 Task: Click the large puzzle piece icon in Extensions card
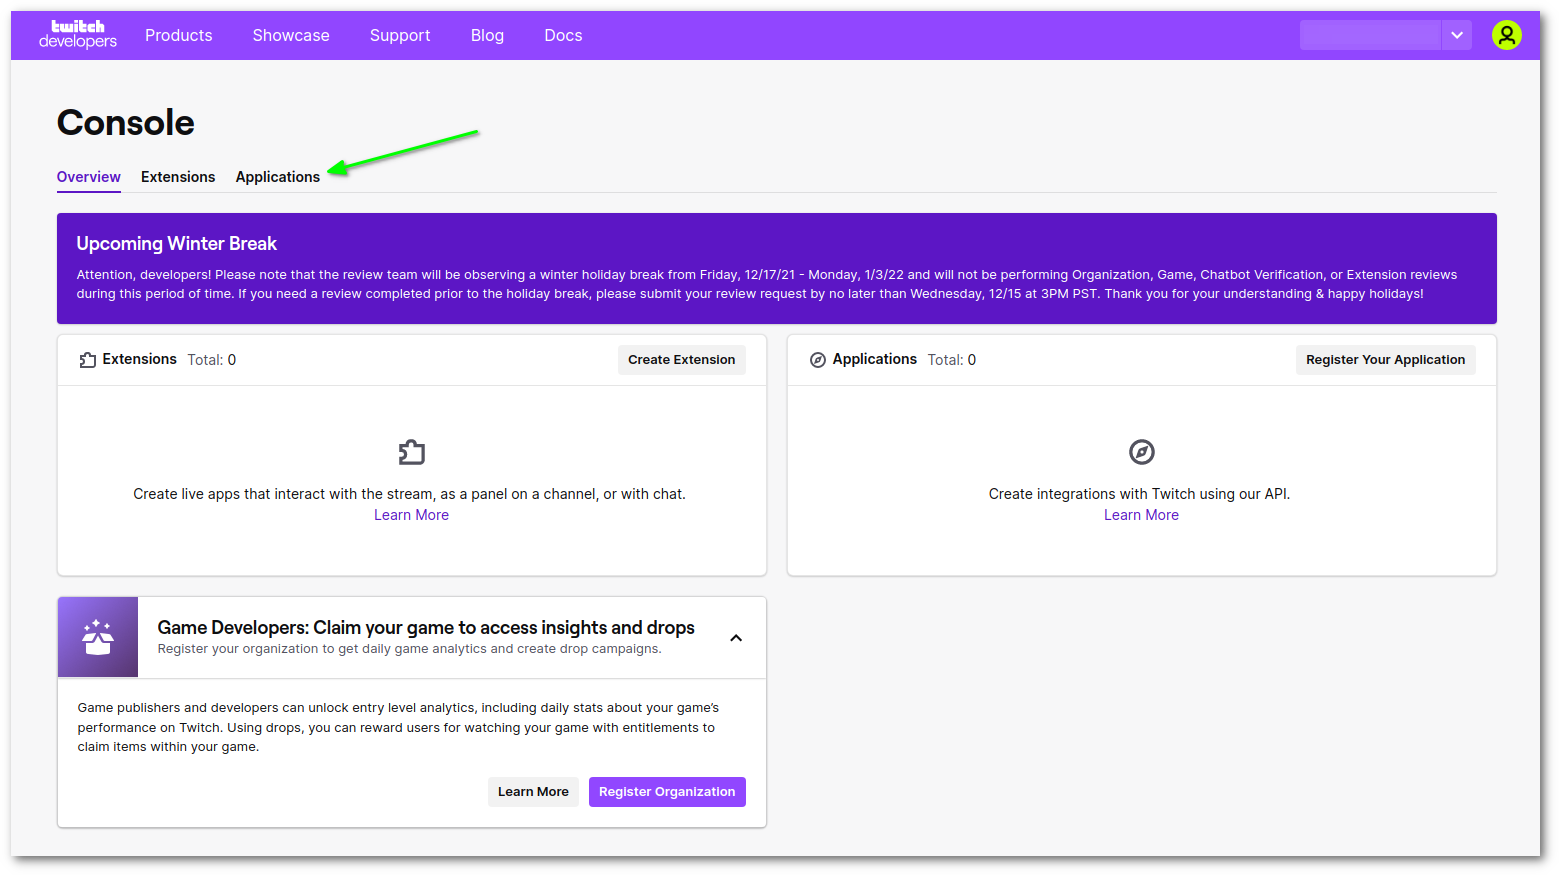point(411,452)
